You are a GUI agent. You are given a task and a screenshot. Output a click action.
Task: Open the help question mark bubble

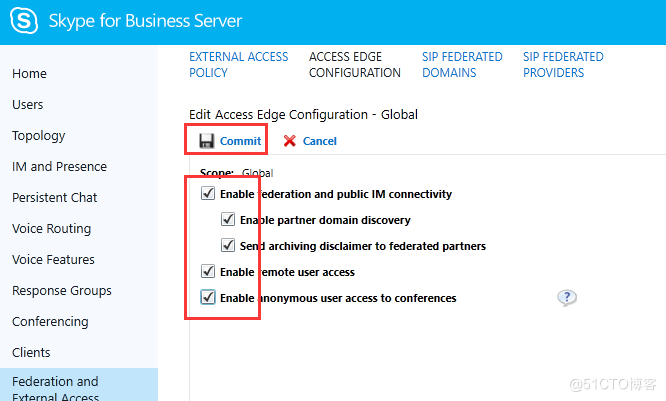pyautogui.click(x=567, y=298)
